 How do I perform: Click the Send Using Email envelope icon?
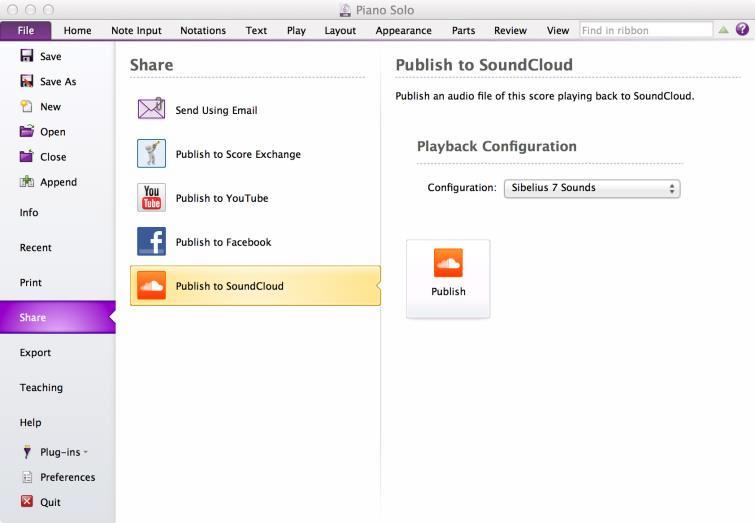(x=151, y=108)
